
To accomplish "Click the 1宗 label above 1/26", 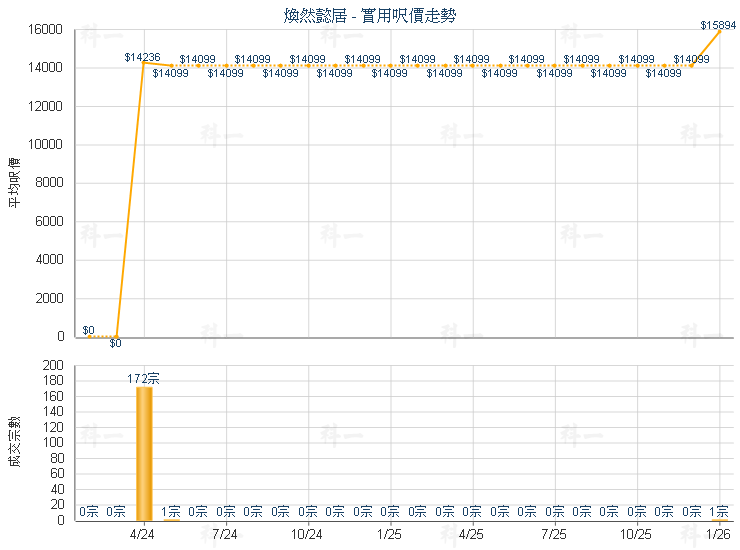I will [718, 512].
